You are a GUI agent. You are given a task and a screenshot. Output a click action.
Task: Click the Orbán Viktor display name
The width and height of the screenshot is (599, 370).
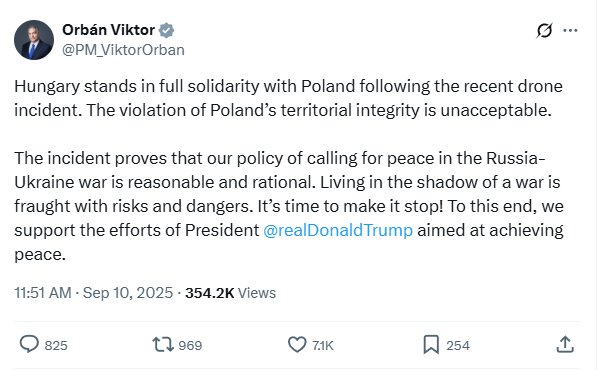[x=108, y=30]
